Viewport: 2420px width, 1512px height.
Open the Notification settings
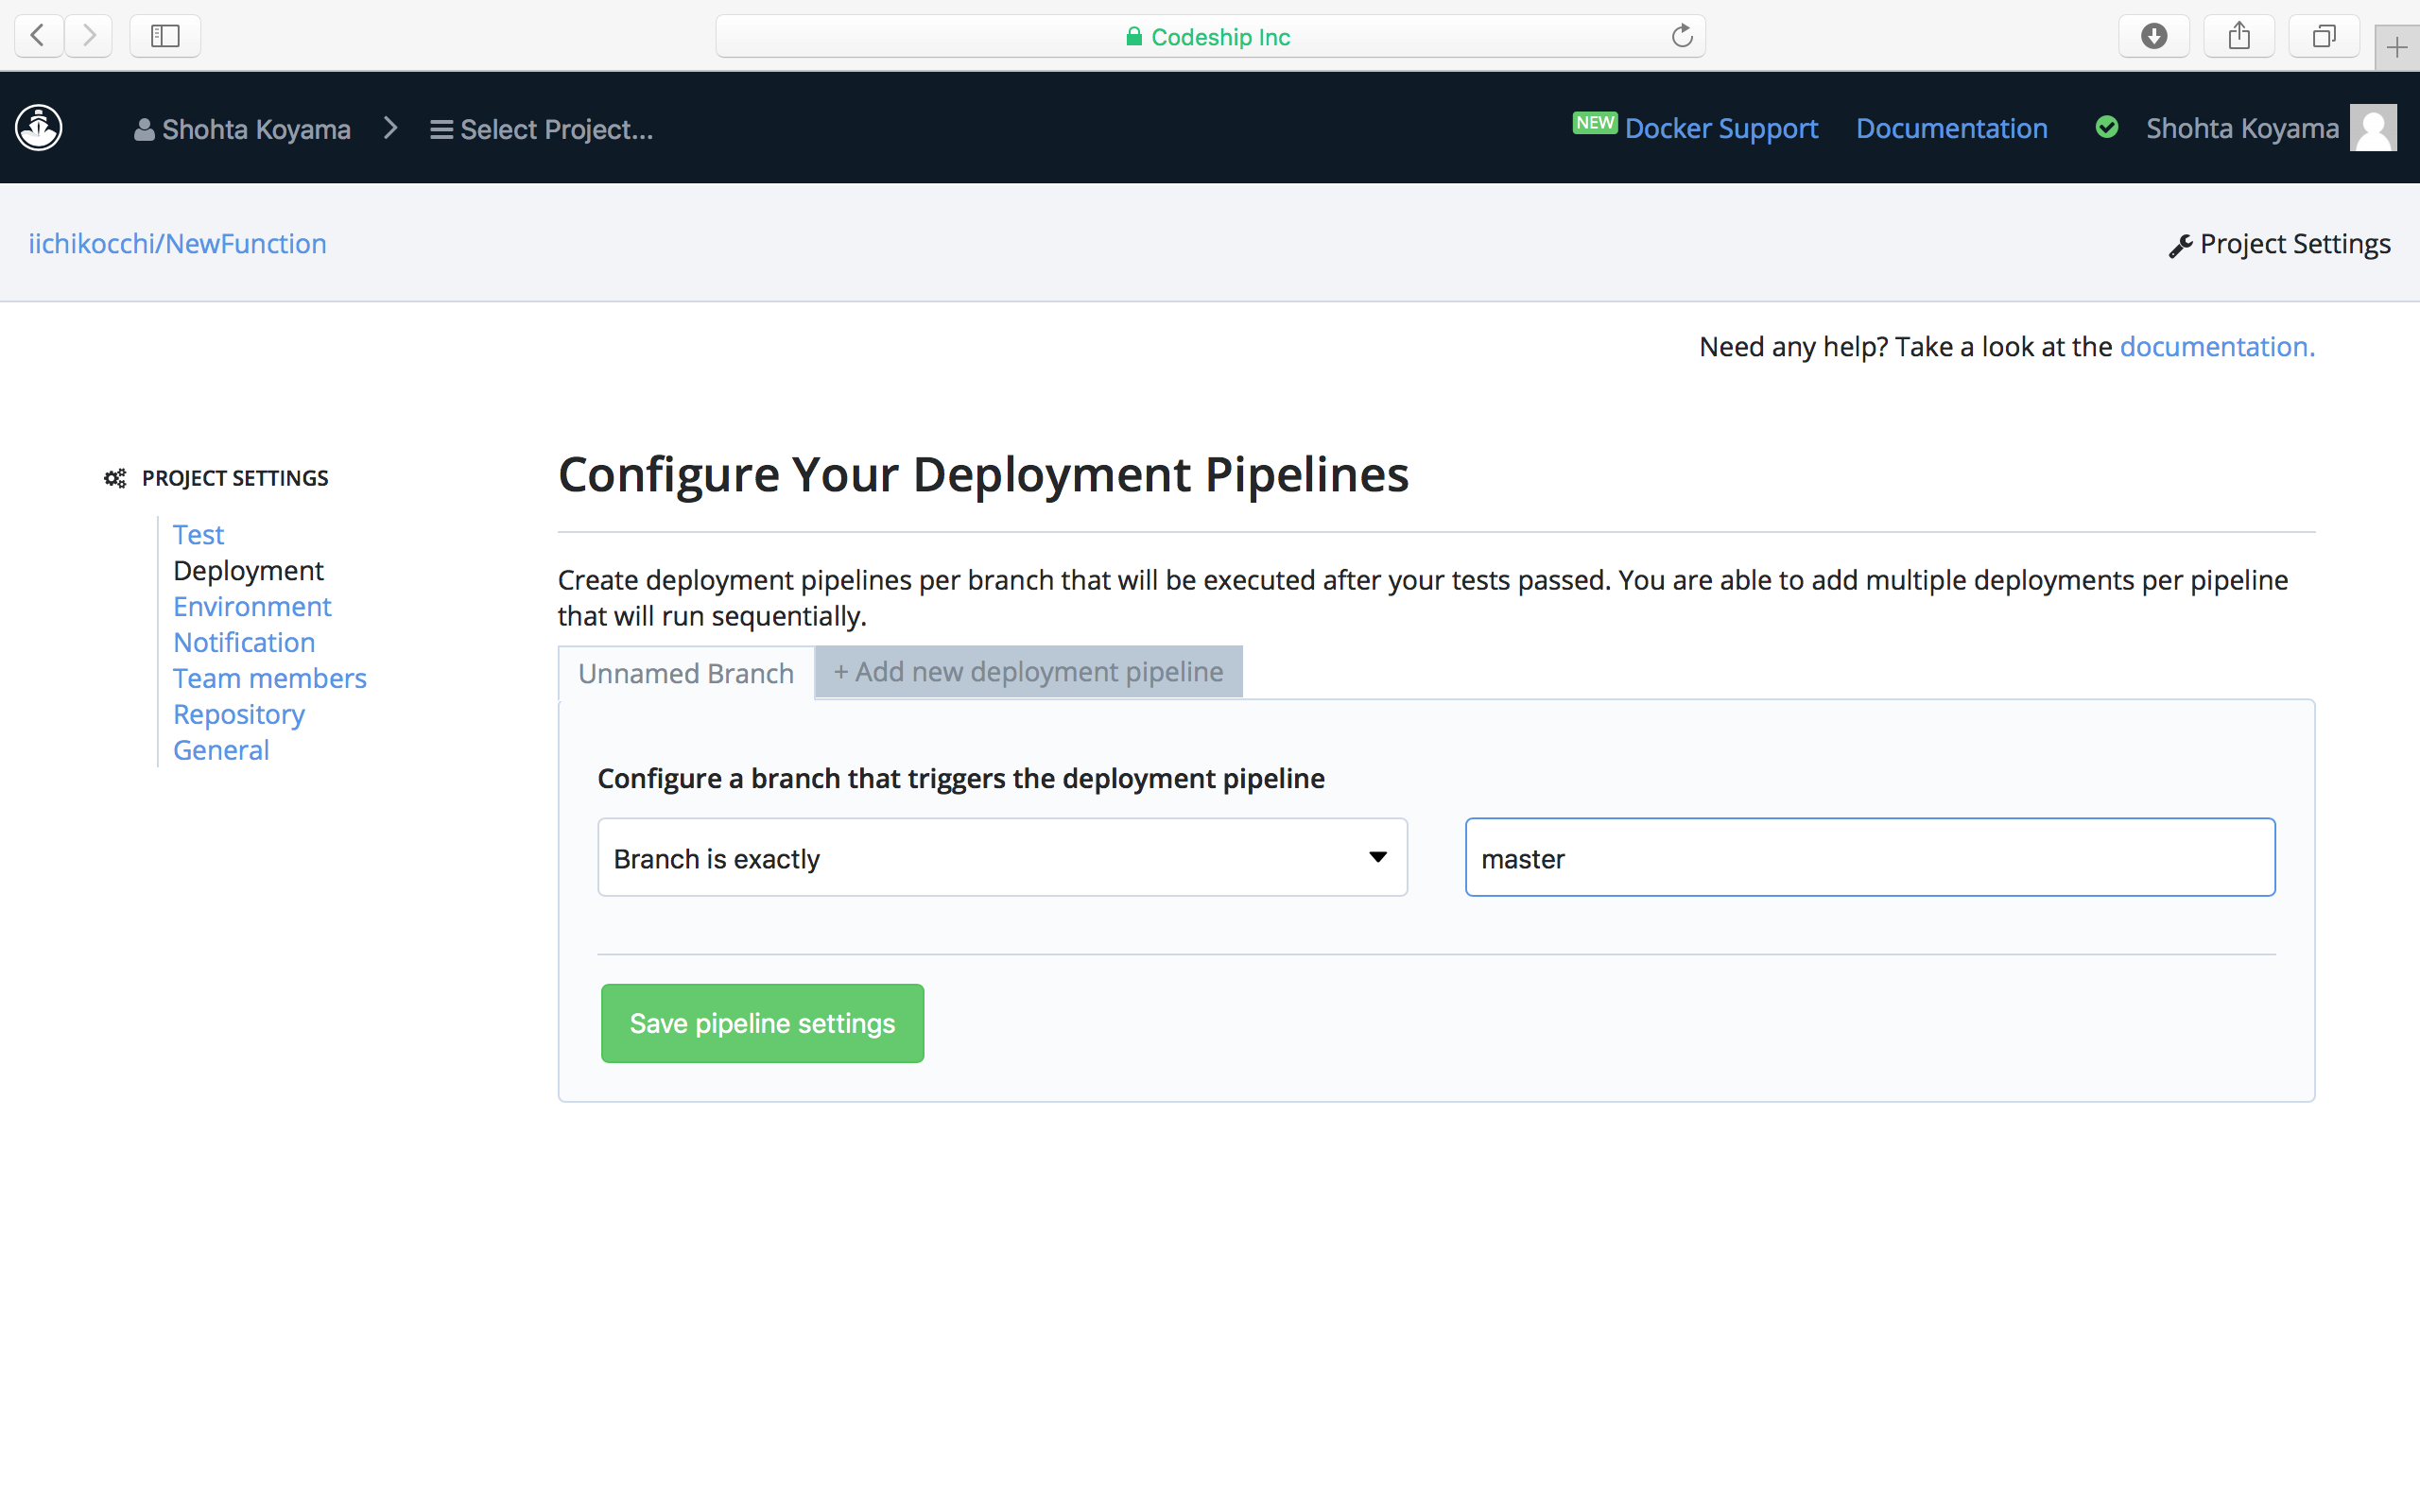pos(244,642)
